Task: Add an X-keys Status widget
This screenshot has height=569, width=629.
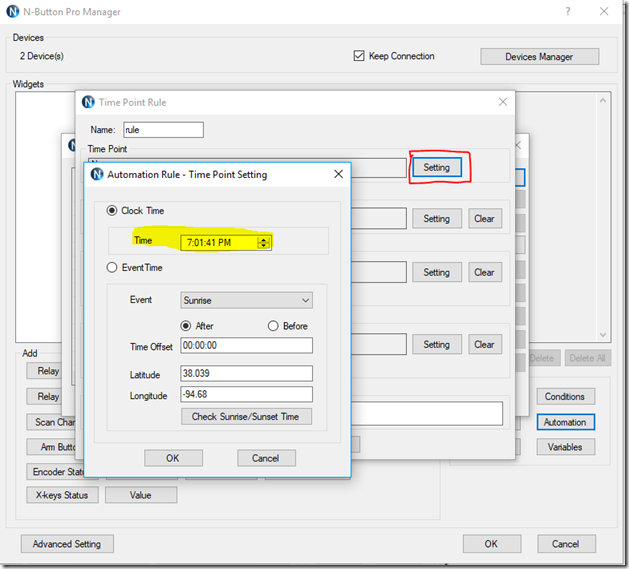Action: coord(62,495)
